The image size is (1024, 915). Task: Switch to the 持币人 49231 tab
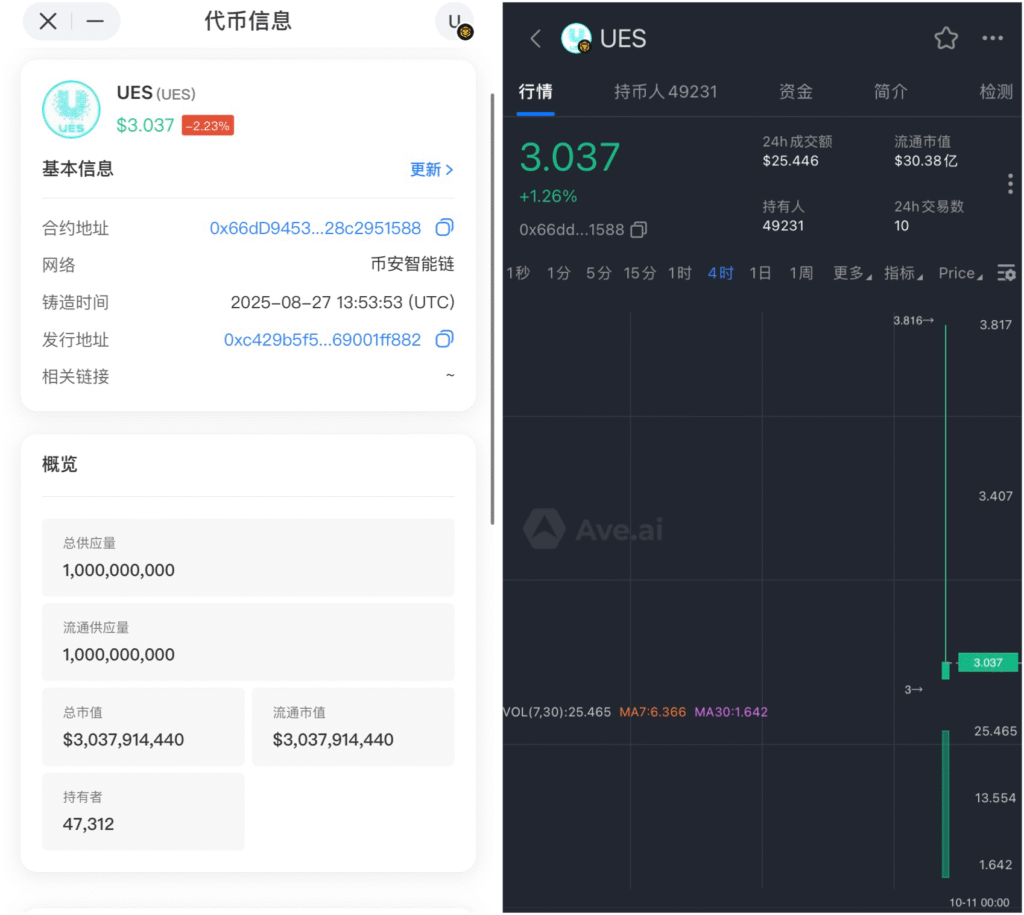(x=665, y=92)
